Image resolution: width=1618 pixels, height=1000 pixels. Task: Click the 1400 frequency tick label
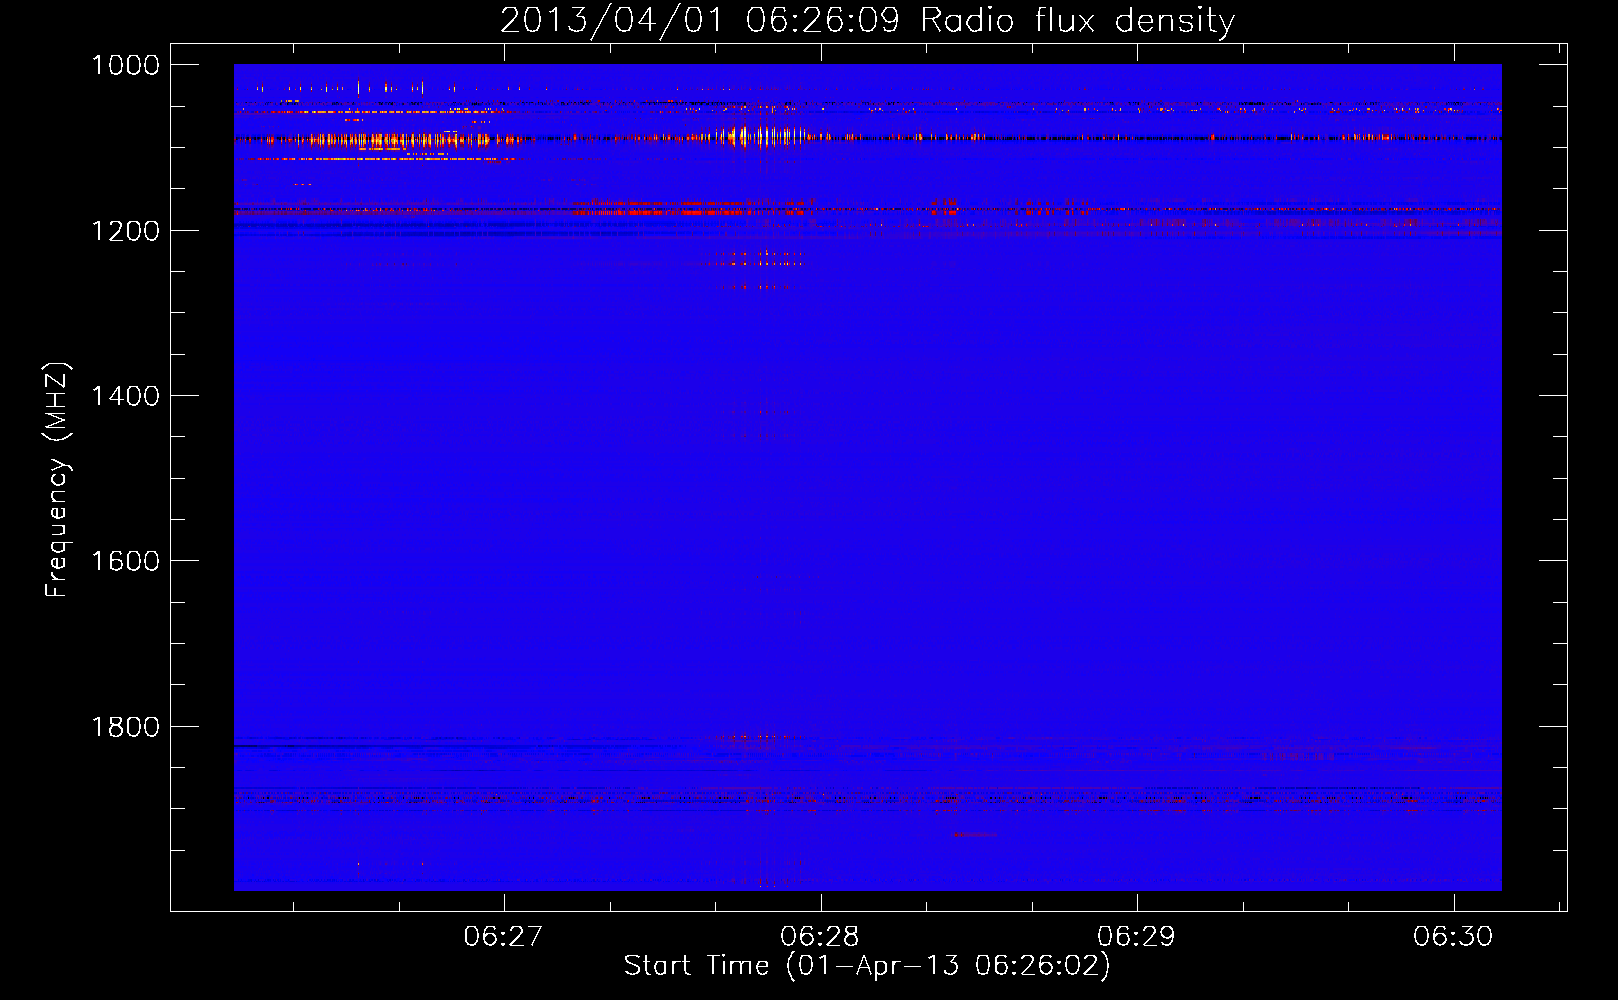click(x=125, y=396)
